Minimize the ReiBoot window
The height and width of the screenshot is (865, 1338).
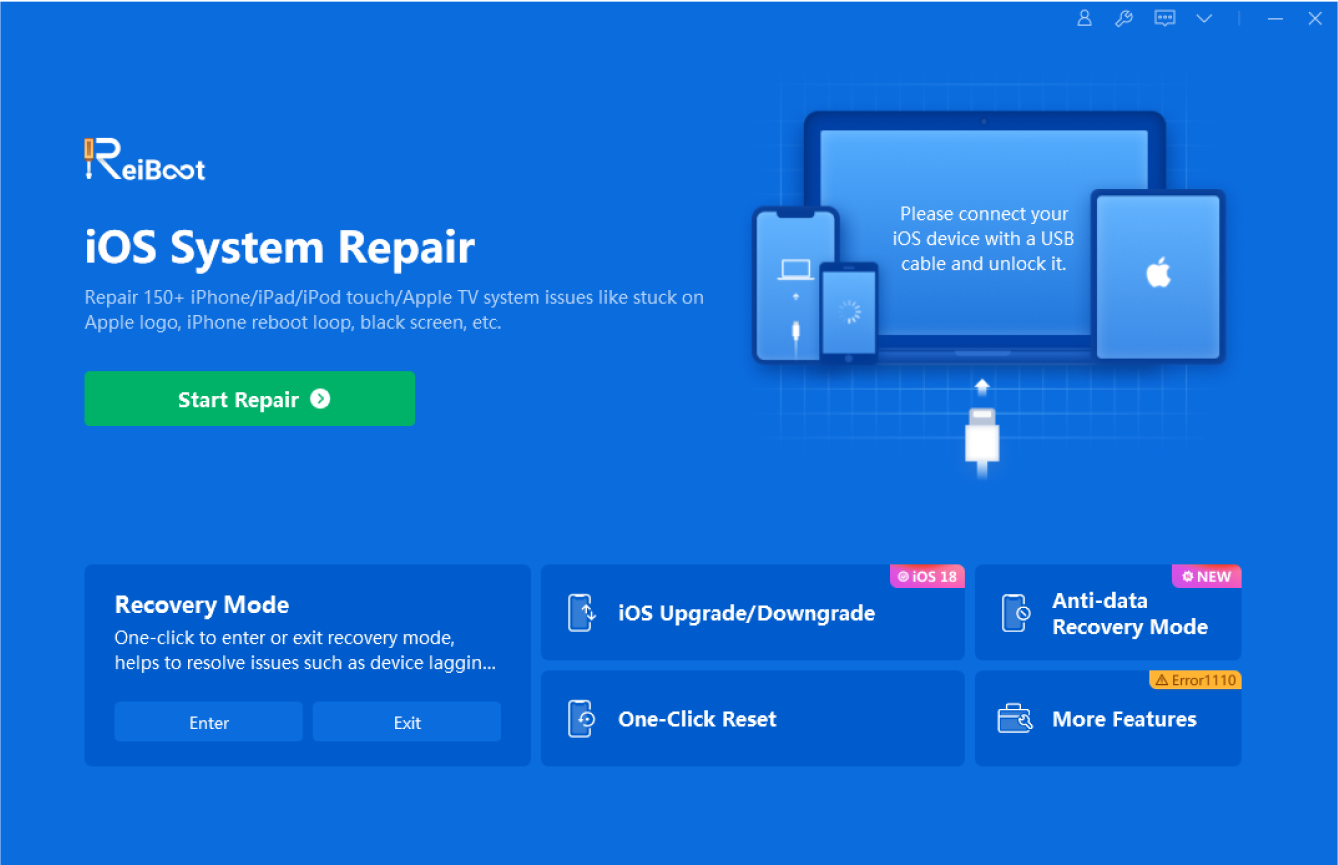click(1275, 18)
